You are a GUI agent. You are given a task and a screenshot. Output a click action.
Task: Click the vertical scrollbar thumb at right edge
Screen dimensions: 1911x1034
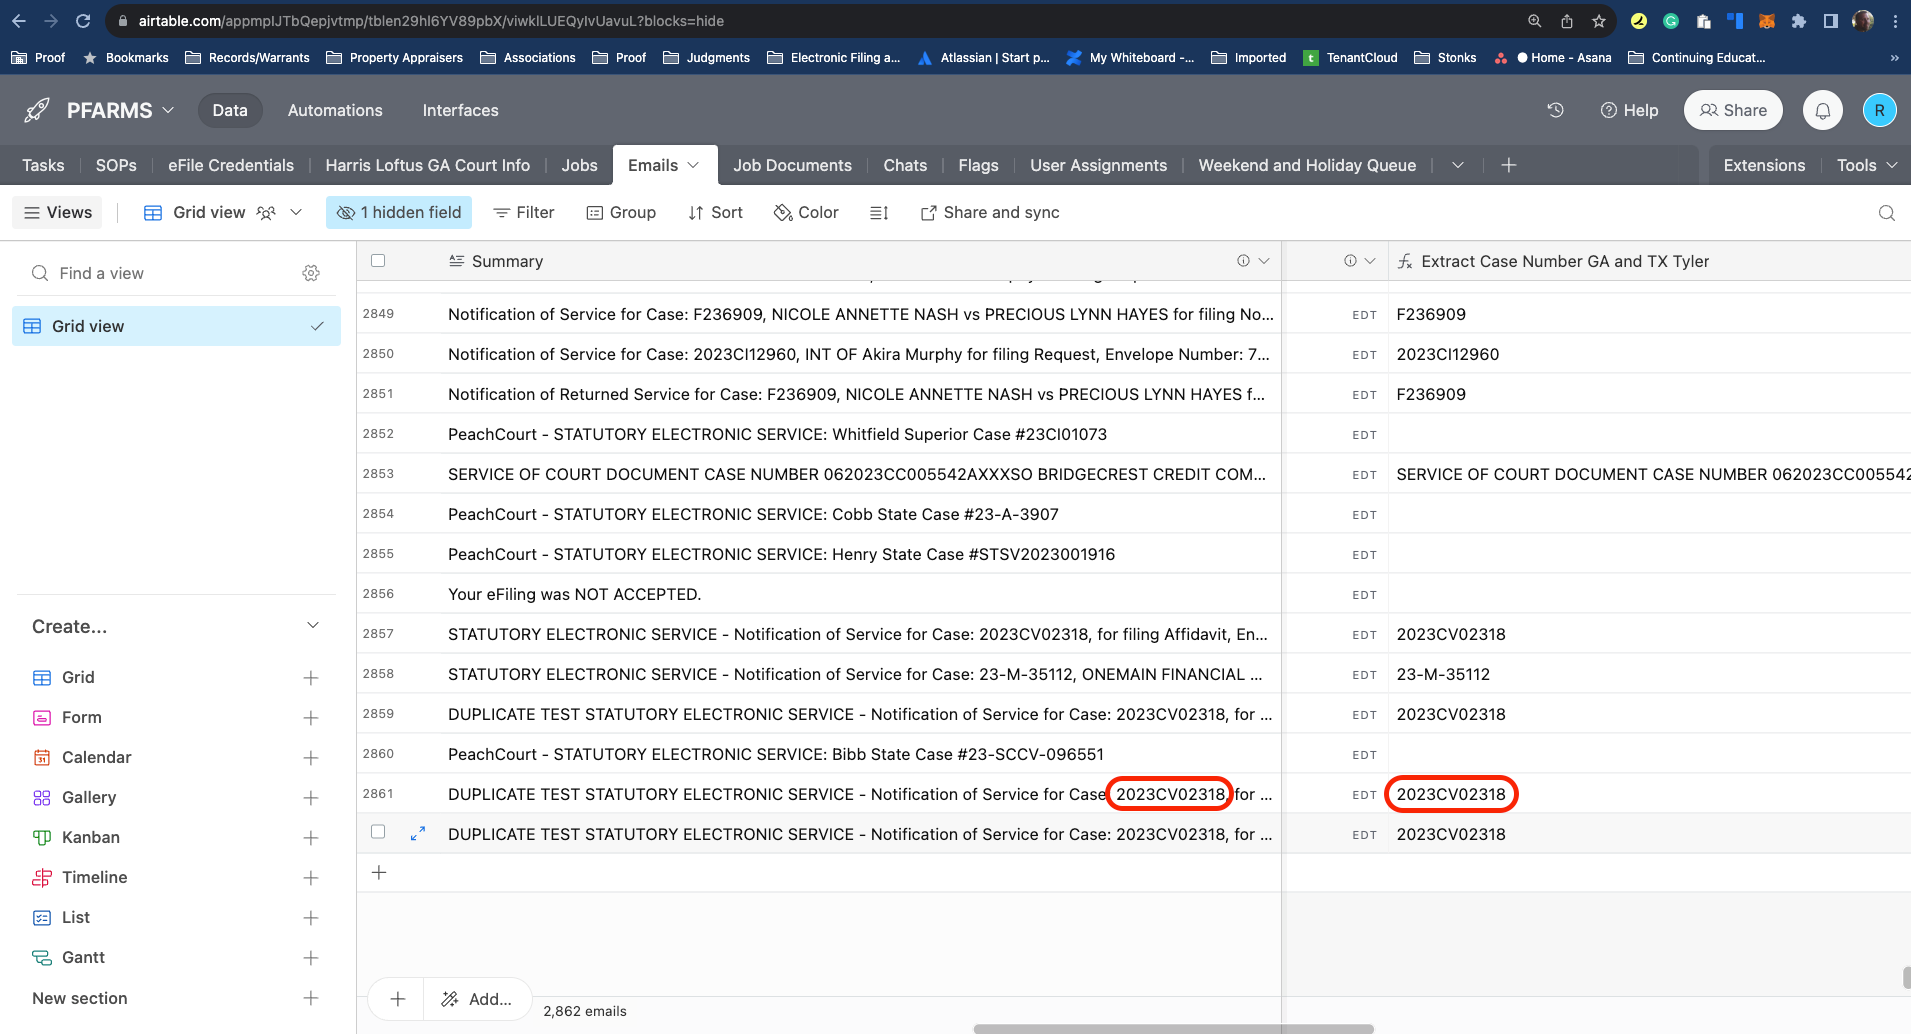[x=1906, y=977]
